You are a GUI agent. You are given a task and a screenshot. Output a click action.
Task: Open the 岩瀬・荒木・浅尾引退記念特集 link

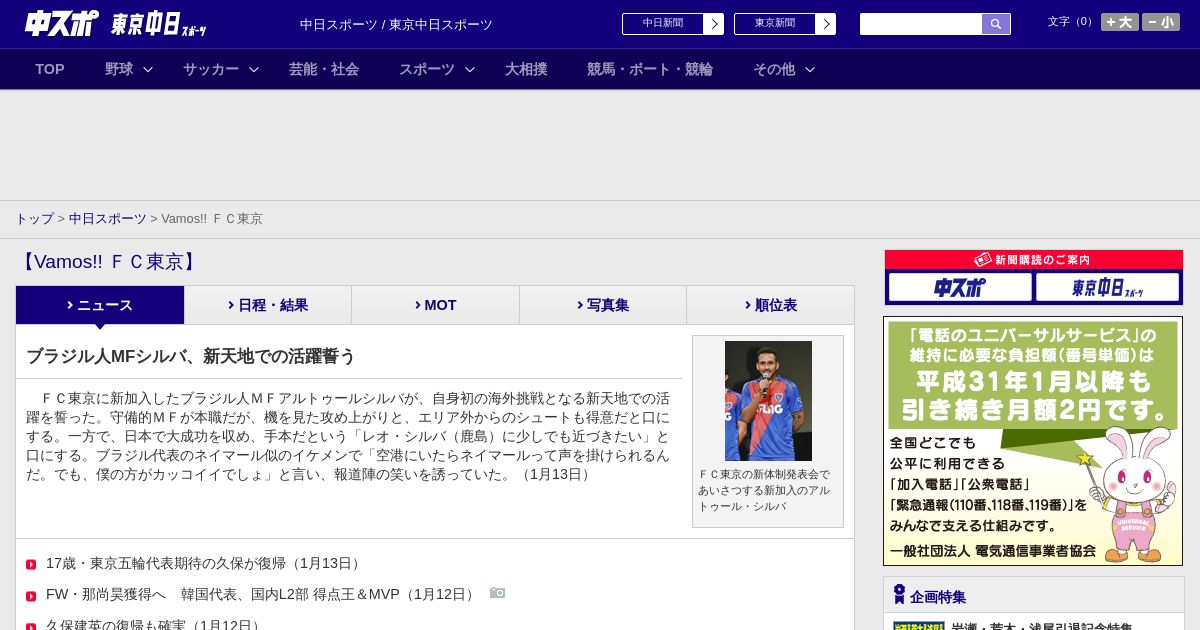click(x=1042, y=626)
